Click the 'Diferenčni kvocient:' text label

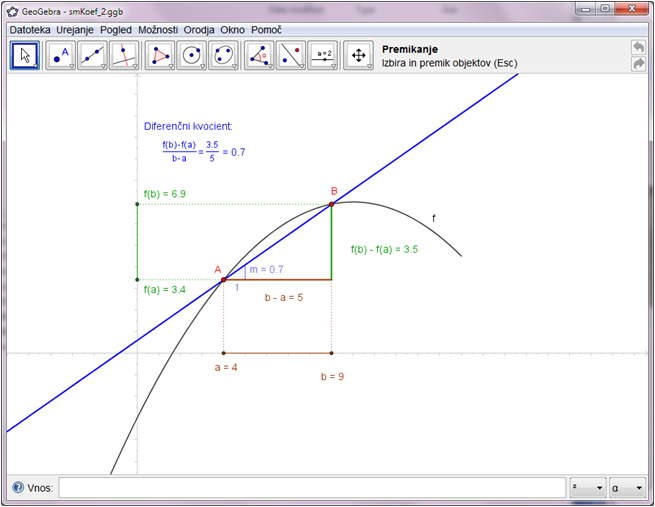[x=188, y=126]
